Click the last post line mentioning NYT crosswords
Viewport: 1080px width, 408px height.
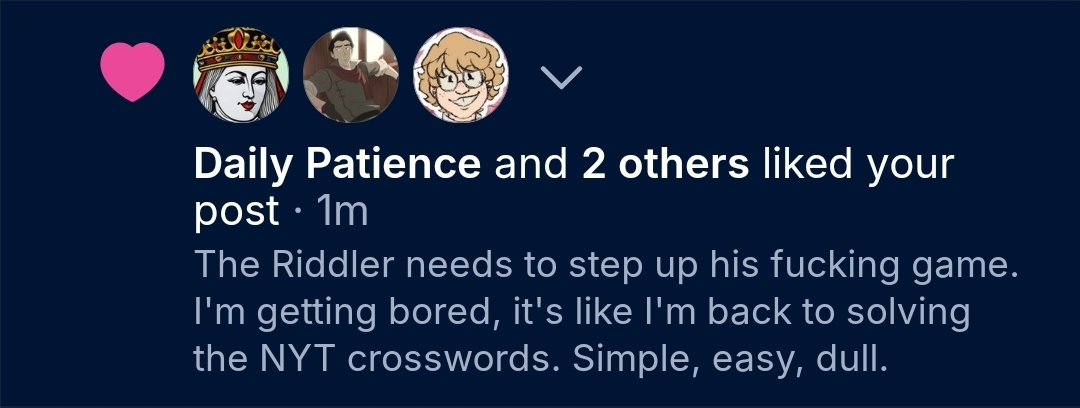(540, 357)
